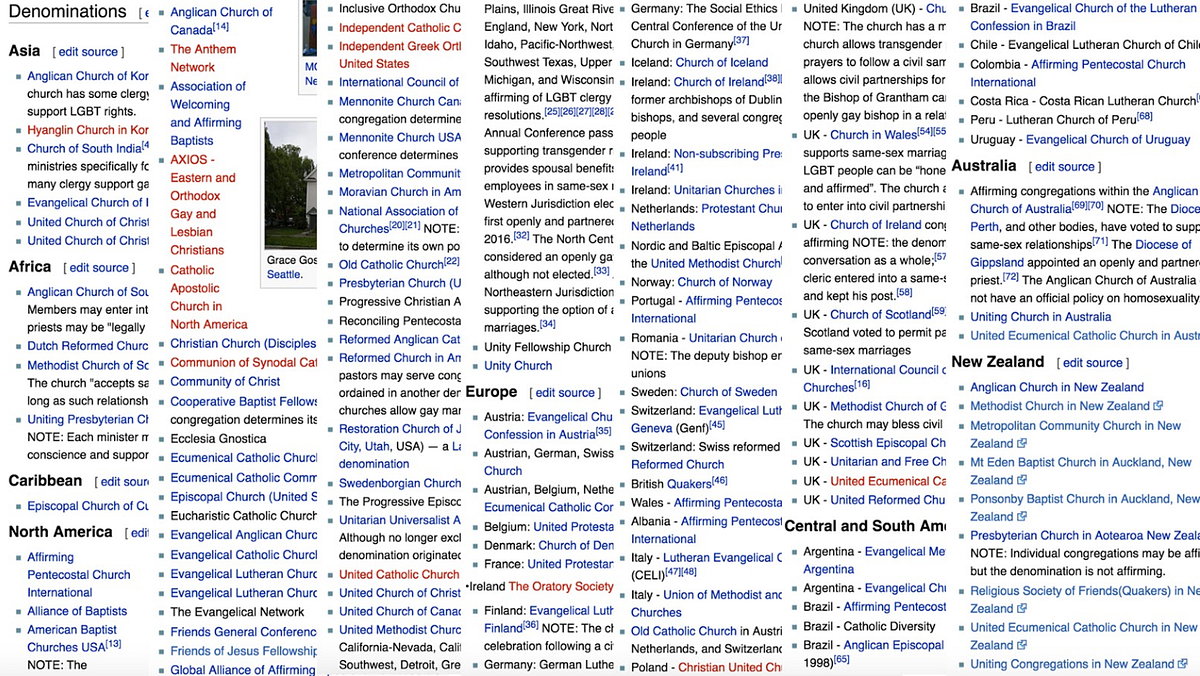Open Swedenborgian Church link
This screenshot has height=676, width=1200.
pyautogui.click(x=400, y=483)
